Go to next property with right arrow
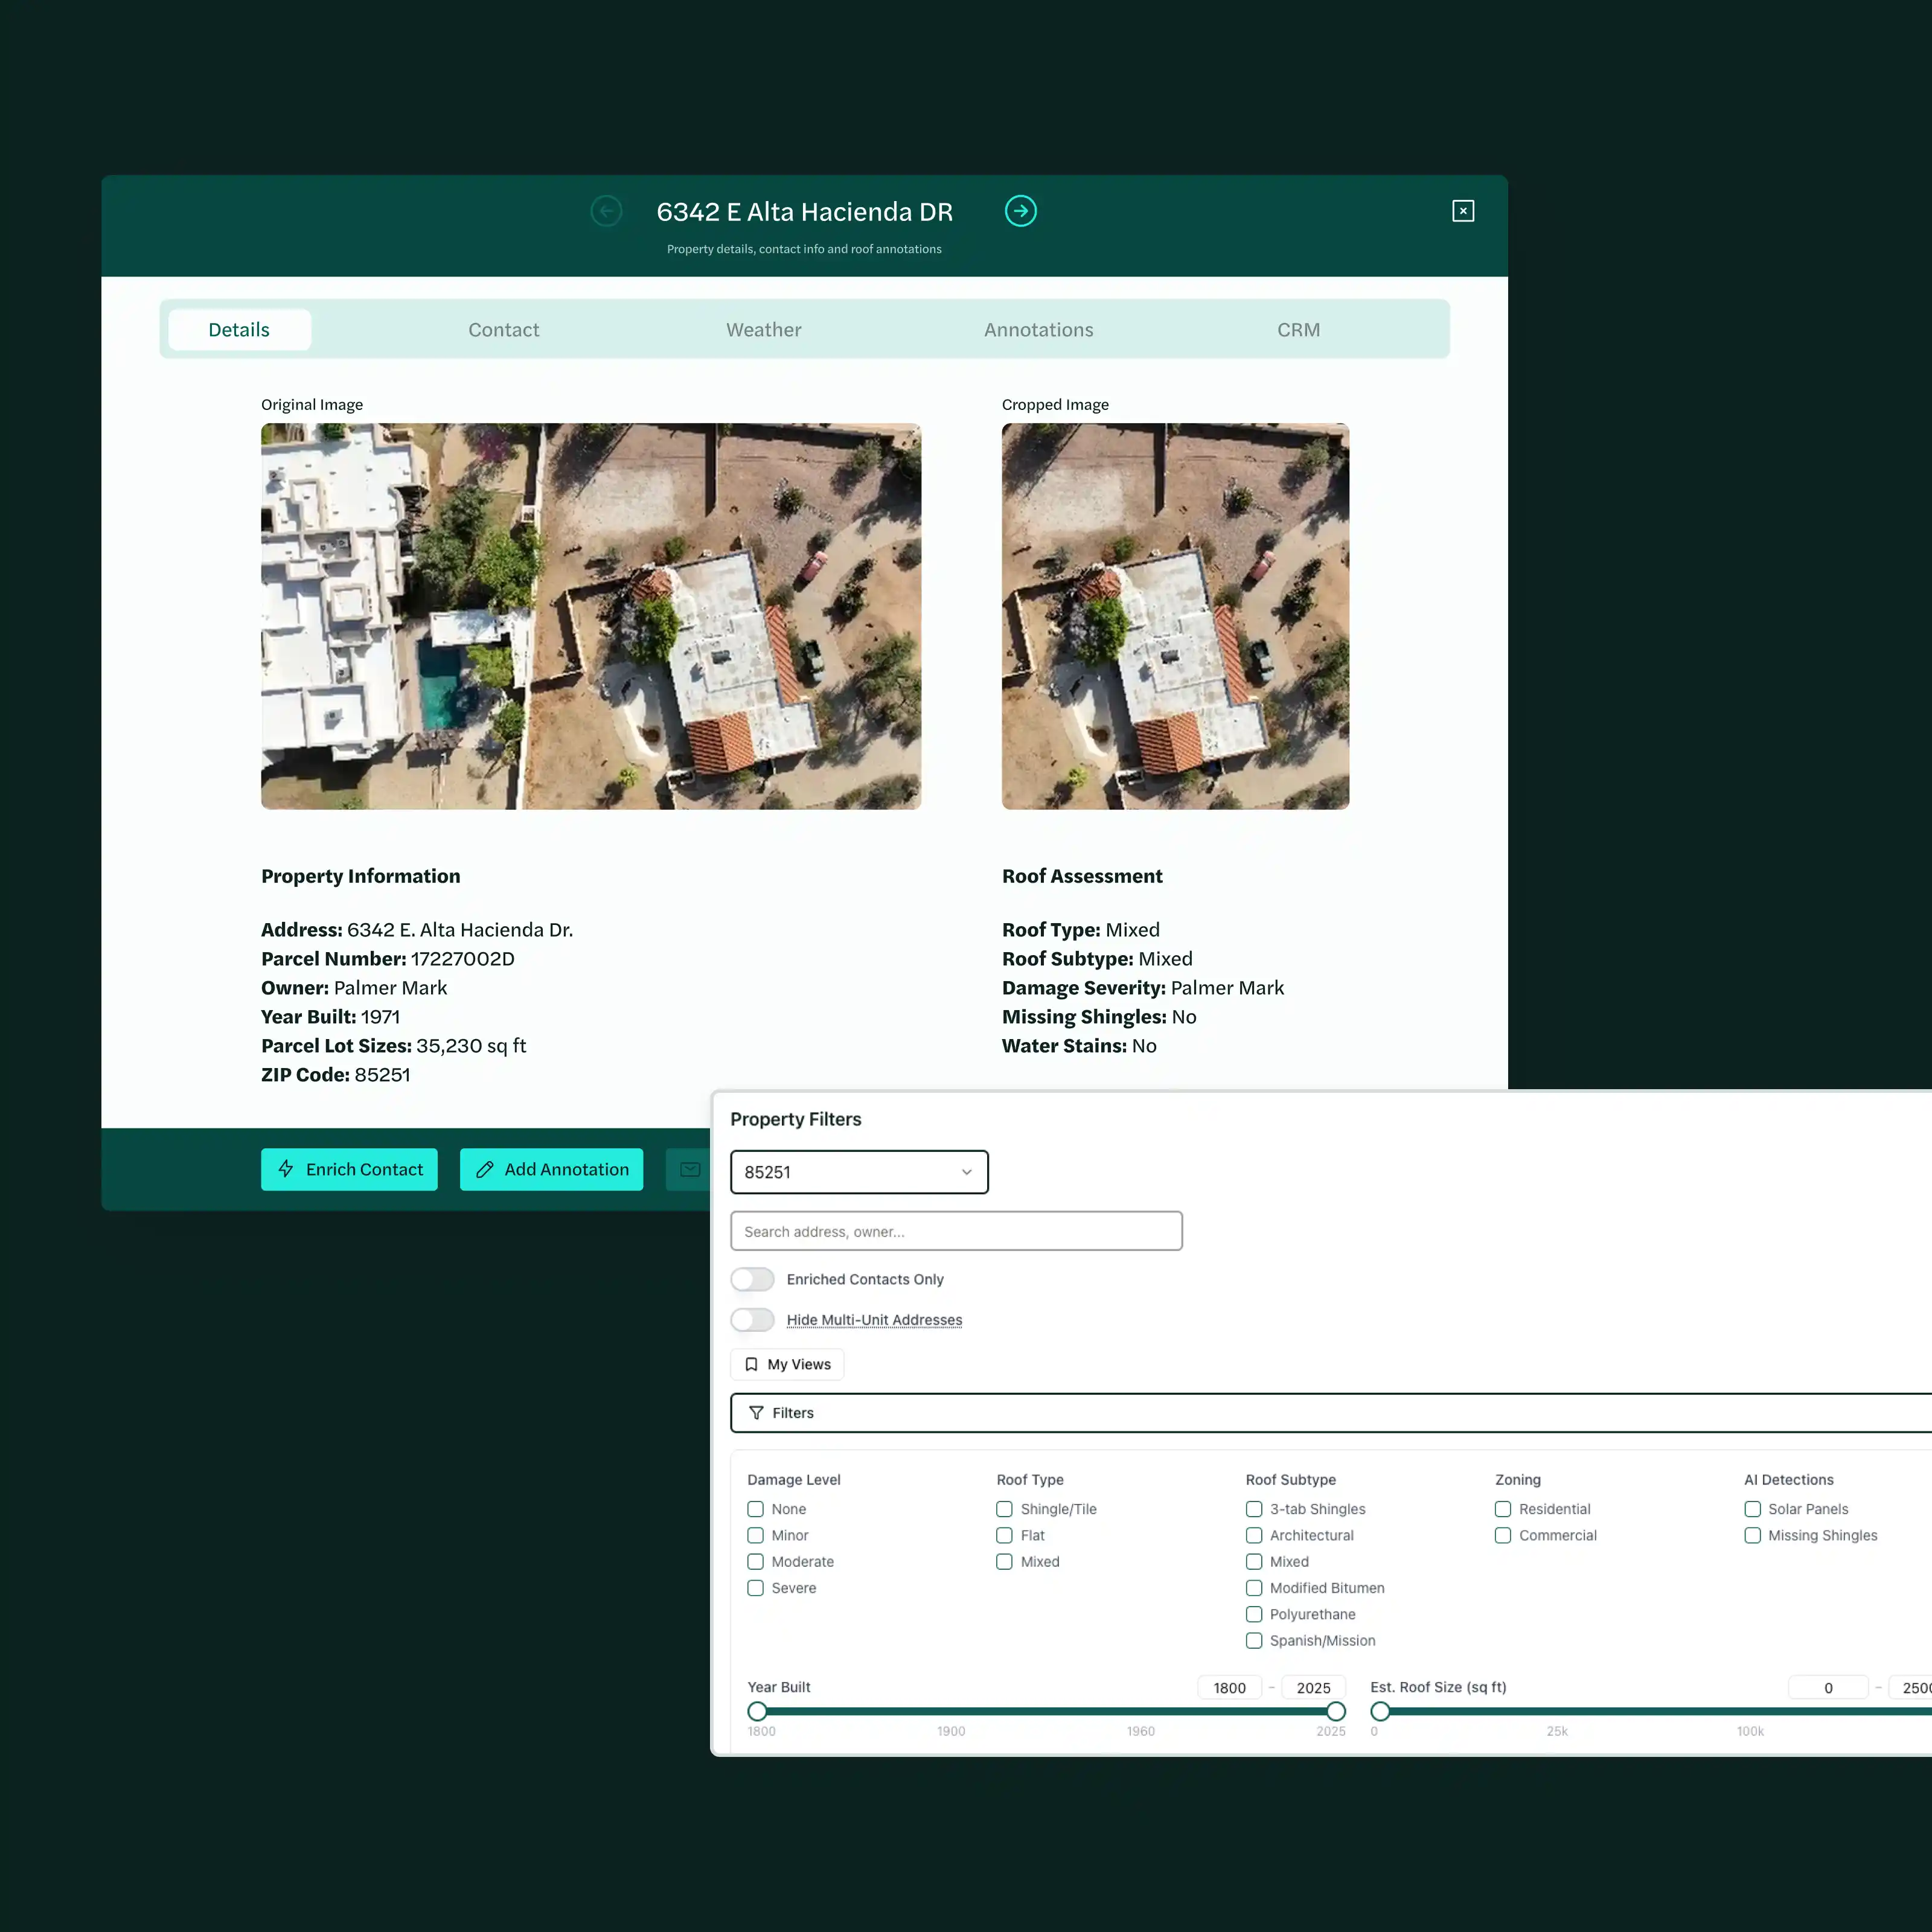Screen dimensions: 1932x1932 1020,211
